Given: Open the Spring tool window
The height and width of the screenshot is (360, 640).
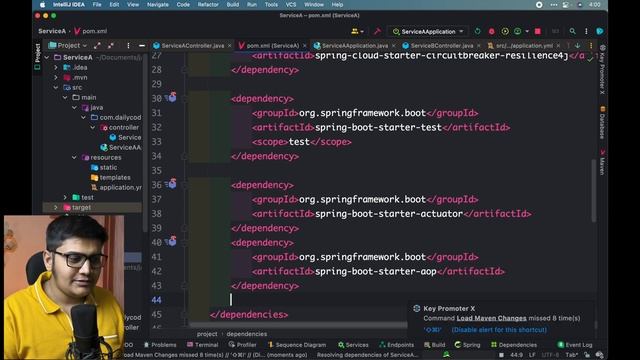Looking at the screenshot, I should click(467, 345).
